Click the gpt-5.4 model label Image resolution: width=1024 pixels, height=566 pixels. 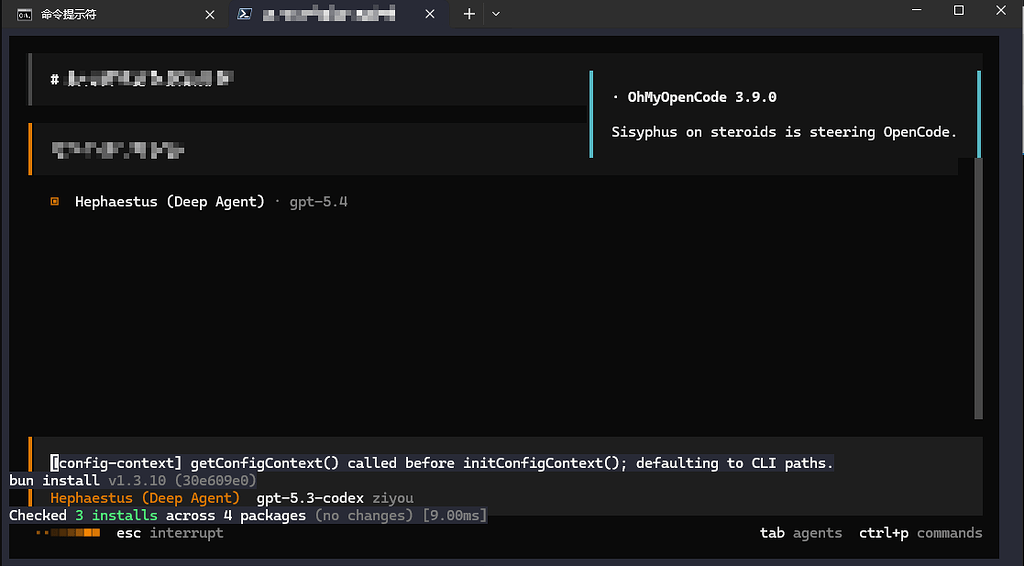click(x=319, y=202)
